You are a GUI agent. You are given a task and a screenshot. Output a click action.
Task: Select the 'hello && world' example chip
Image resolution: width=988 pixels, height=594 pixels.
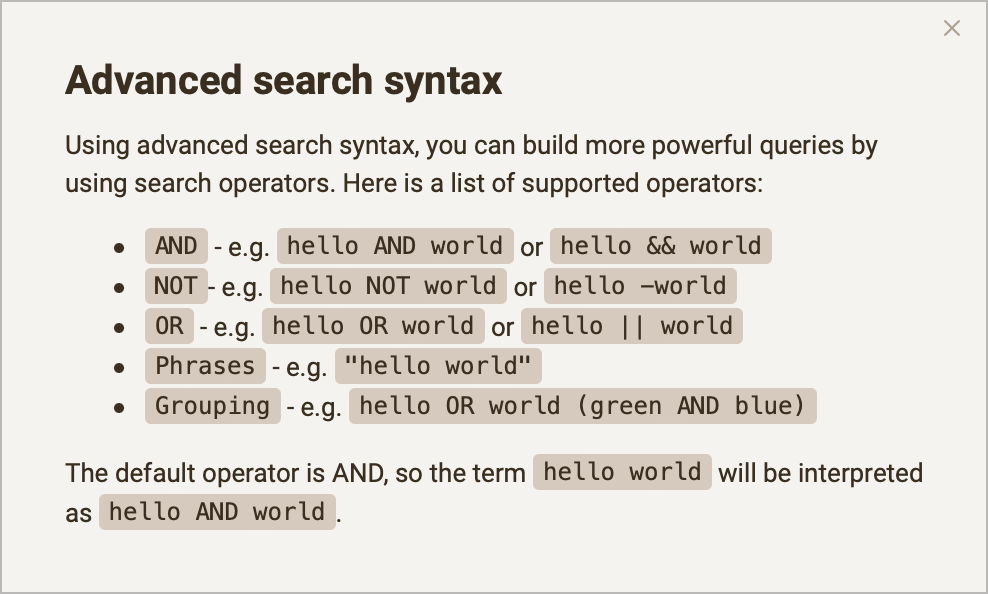click(x=661, y=246)
